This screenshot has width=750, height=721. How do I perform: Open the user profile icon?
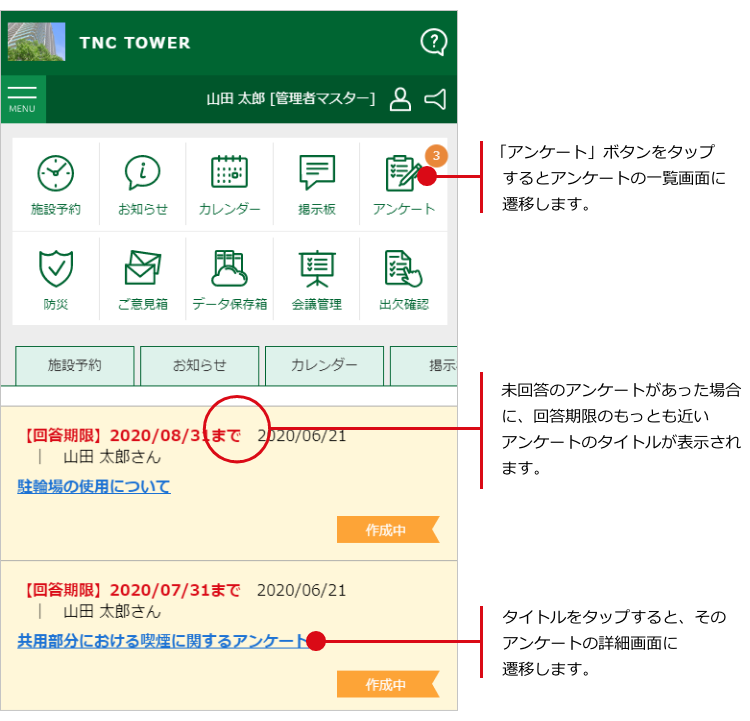[400, 98]
